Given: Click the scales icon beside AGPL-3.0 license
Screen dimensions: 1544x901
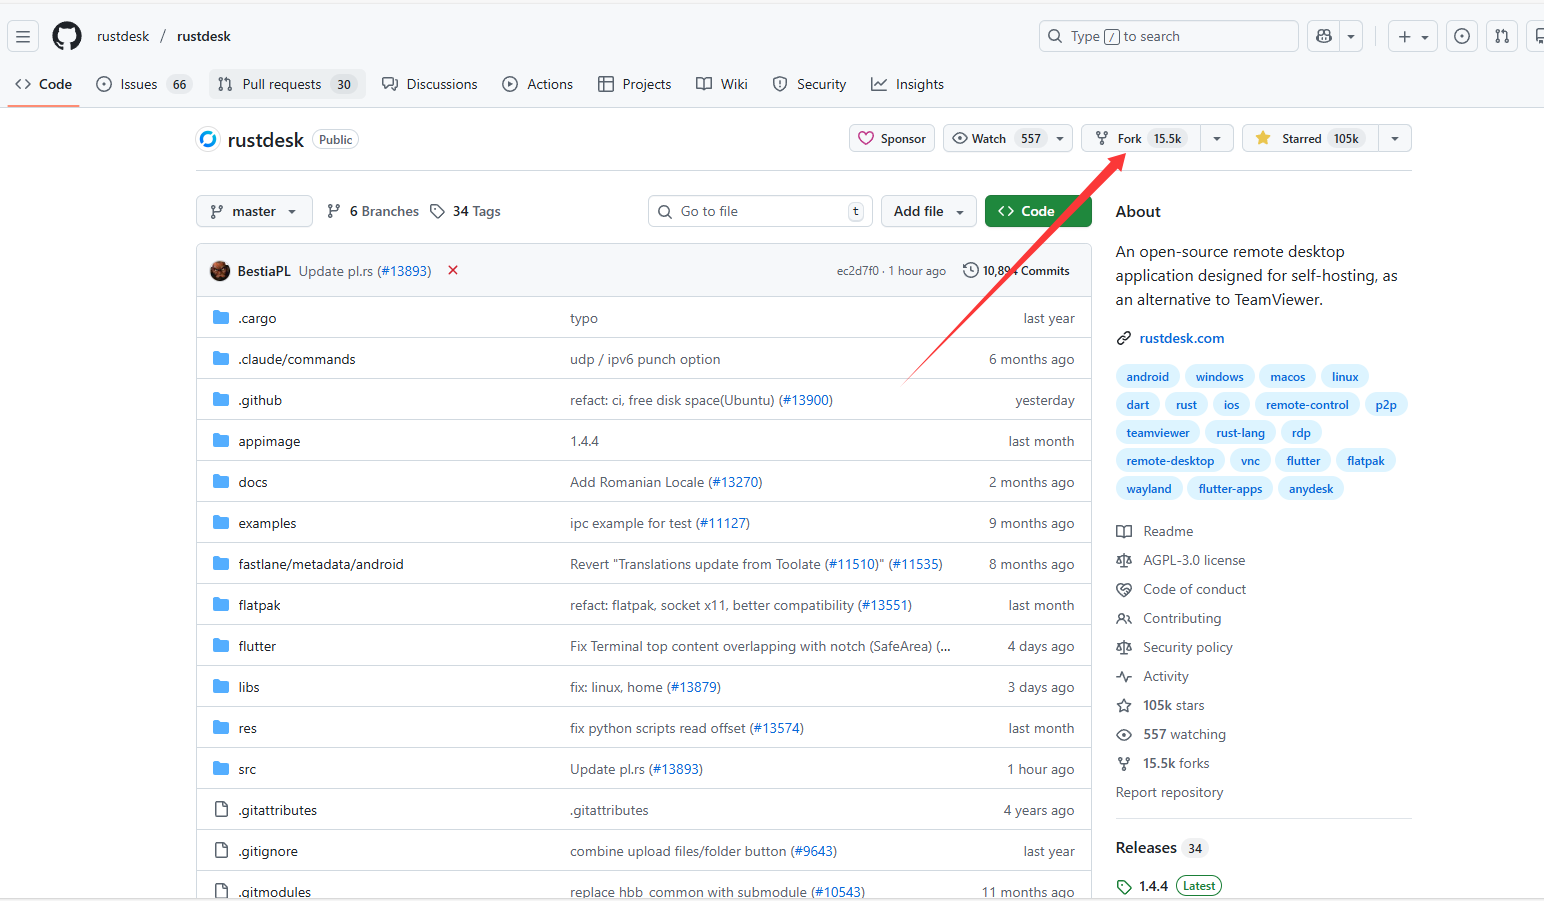Looking at the screenshot, I should 1124,560.
